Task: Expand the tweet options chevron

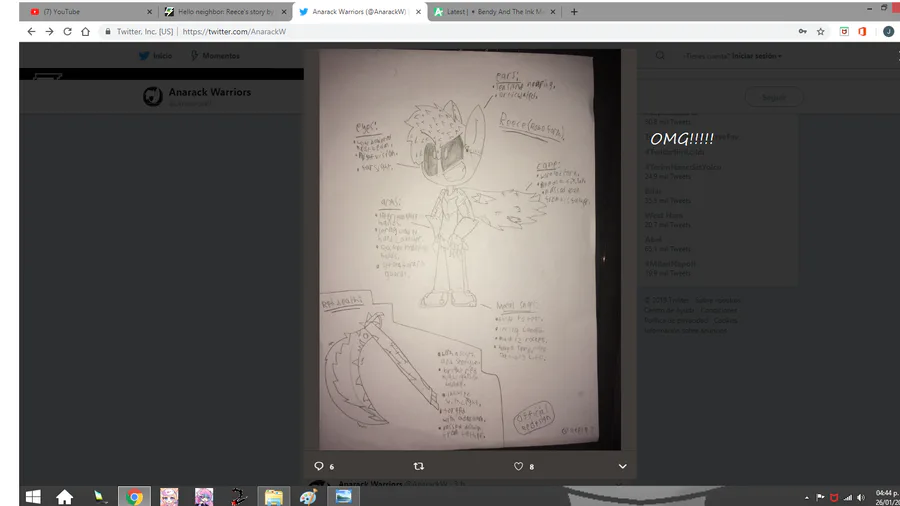Action: click(x=622, y=466)
